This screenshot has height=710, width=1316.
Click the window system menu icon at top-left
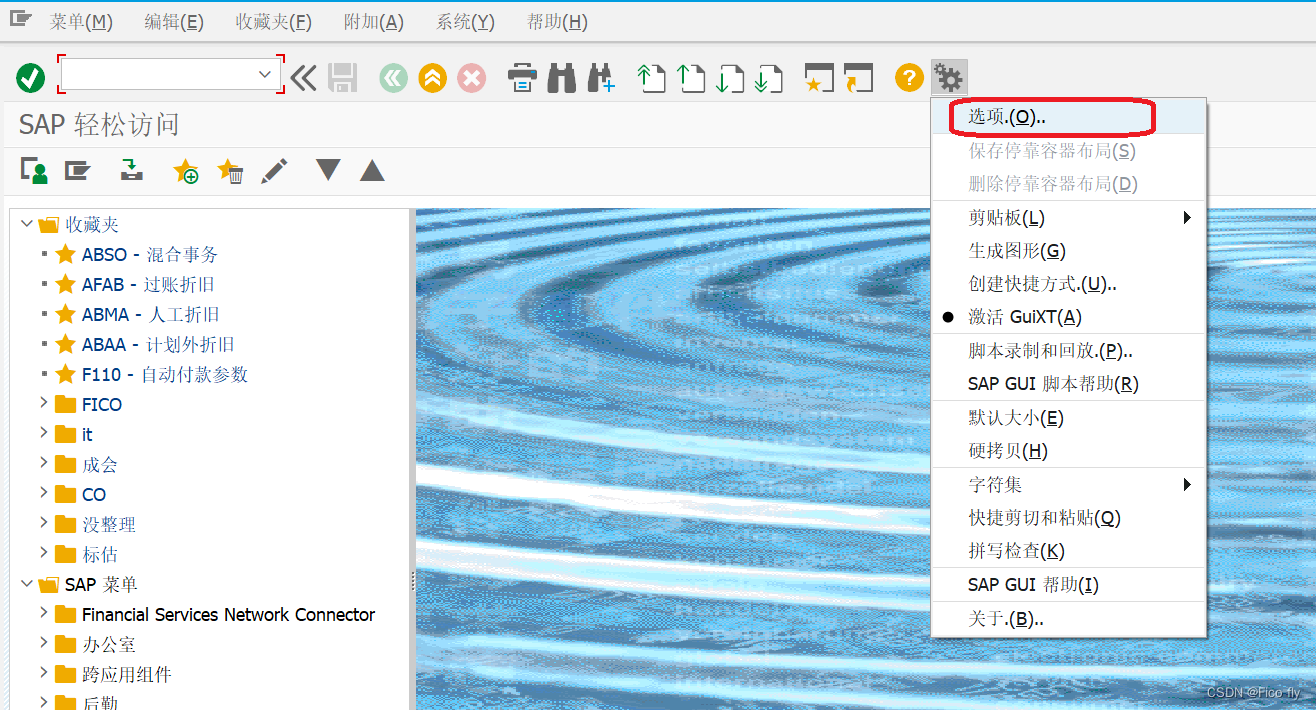(20, 19)
